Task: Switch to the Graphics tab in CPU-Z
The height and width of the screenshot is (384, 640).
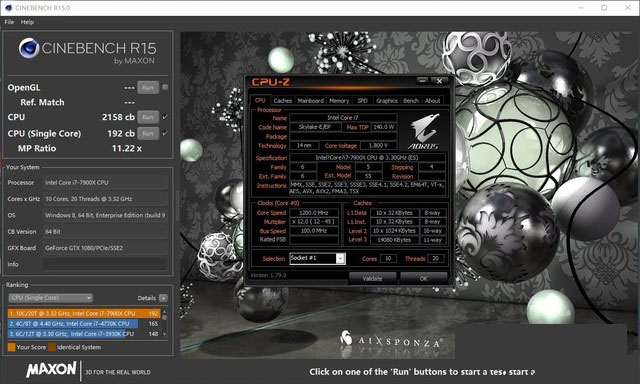Action: coord(387,100)
